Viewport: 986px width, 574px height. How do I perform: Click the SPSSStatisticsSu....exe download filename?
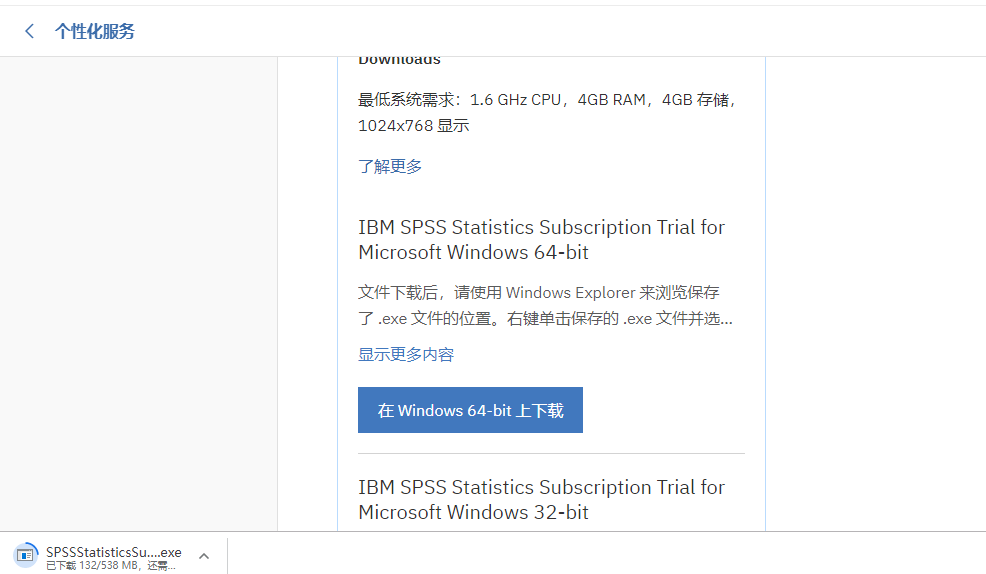click(114, 551)
